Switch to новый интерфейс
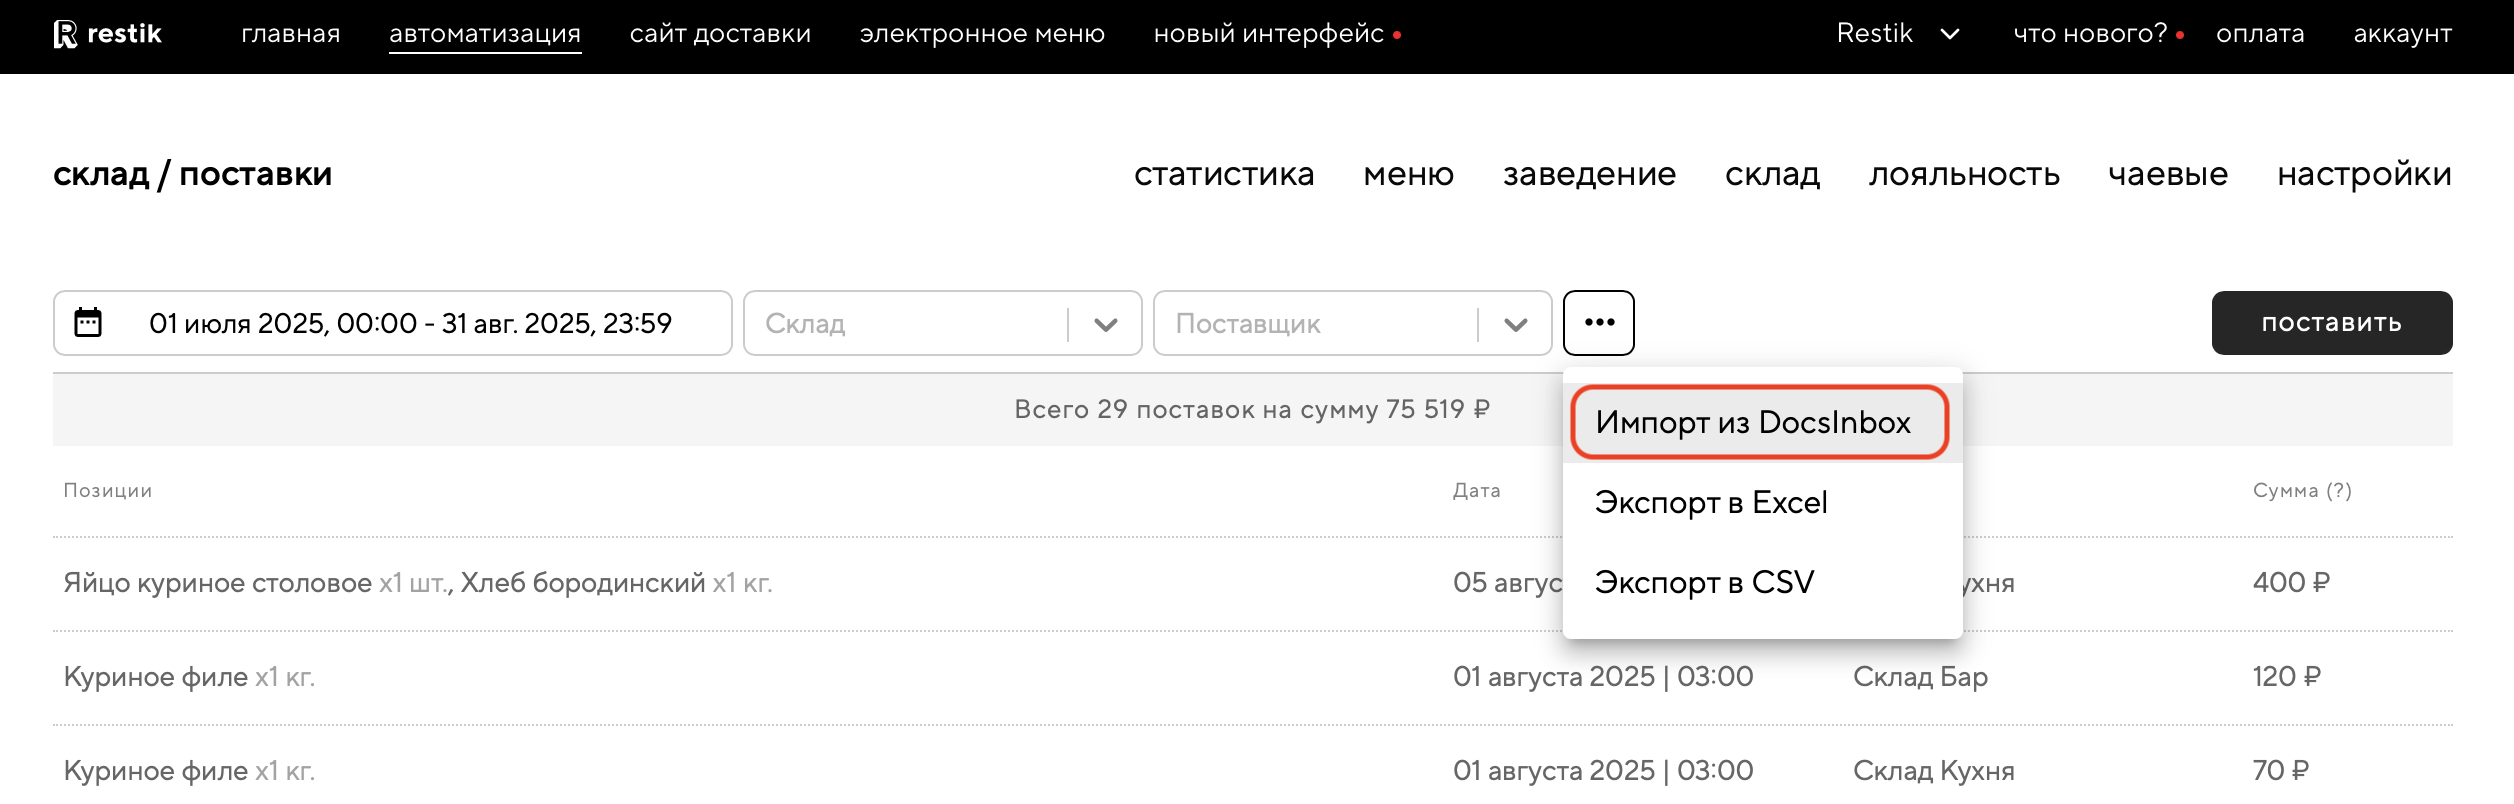2514x804 pixels. click(1268, 34)
